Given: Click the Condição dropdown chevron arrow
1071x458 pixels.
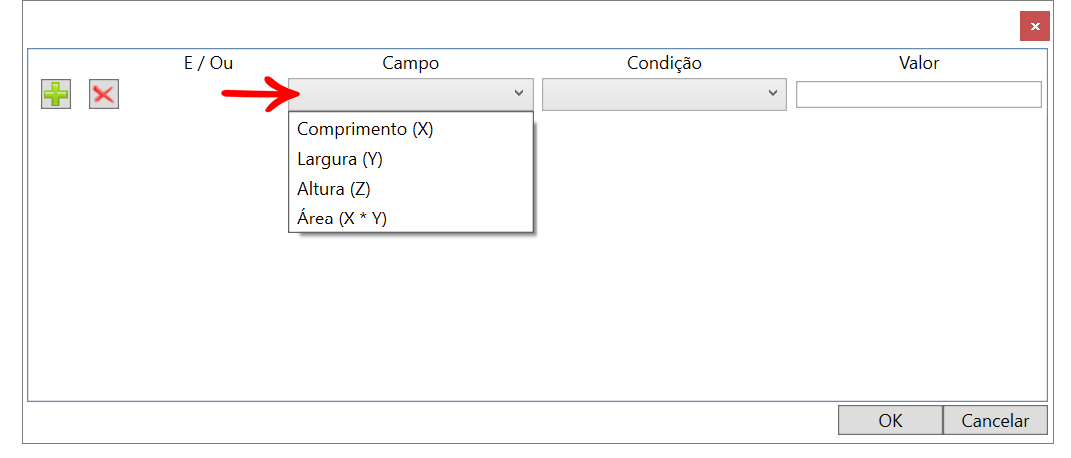Looking at the screenshot, I should point(773,93).
